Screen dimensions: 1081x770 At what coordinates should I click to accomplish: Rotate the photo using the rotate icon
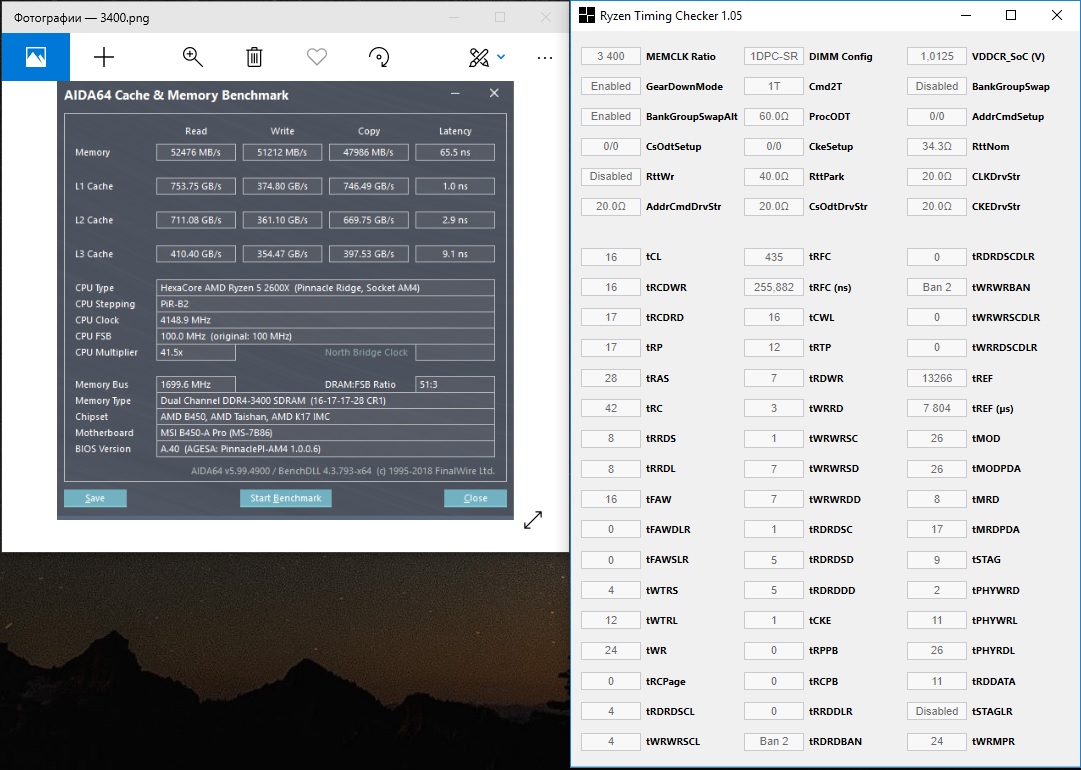378,57
